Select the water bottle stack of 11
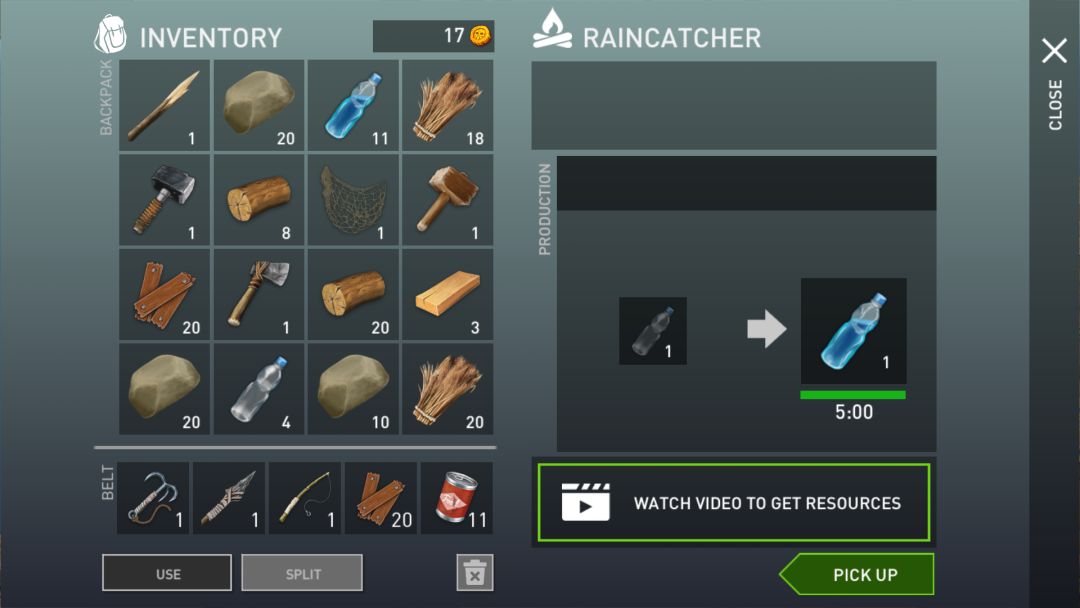This screenshot has width=1080, height=608. [353, 105]
